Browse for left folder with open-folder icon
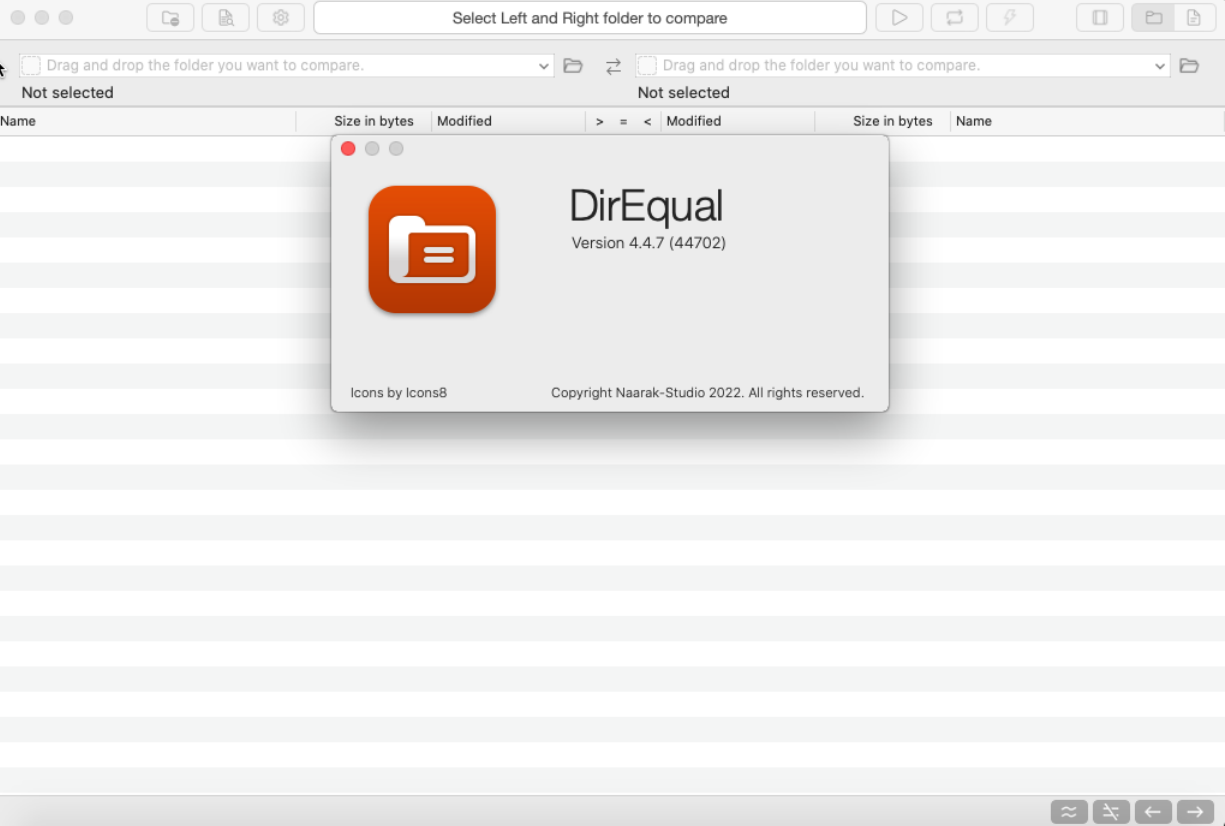 pos(573,66)
